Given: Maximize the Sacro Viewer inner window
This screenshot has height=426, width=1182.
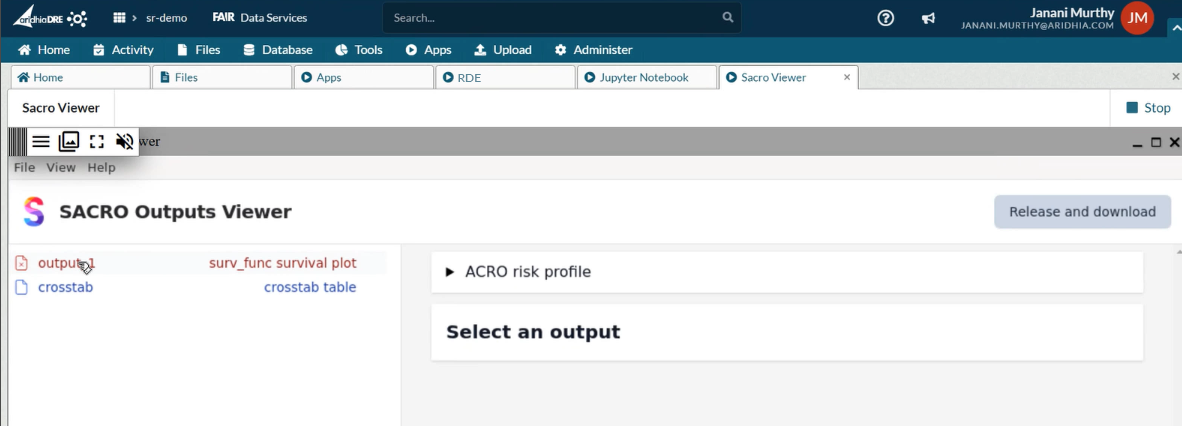Looking at the screenshot, I should pyautogui.click(x=1156, y=142).
